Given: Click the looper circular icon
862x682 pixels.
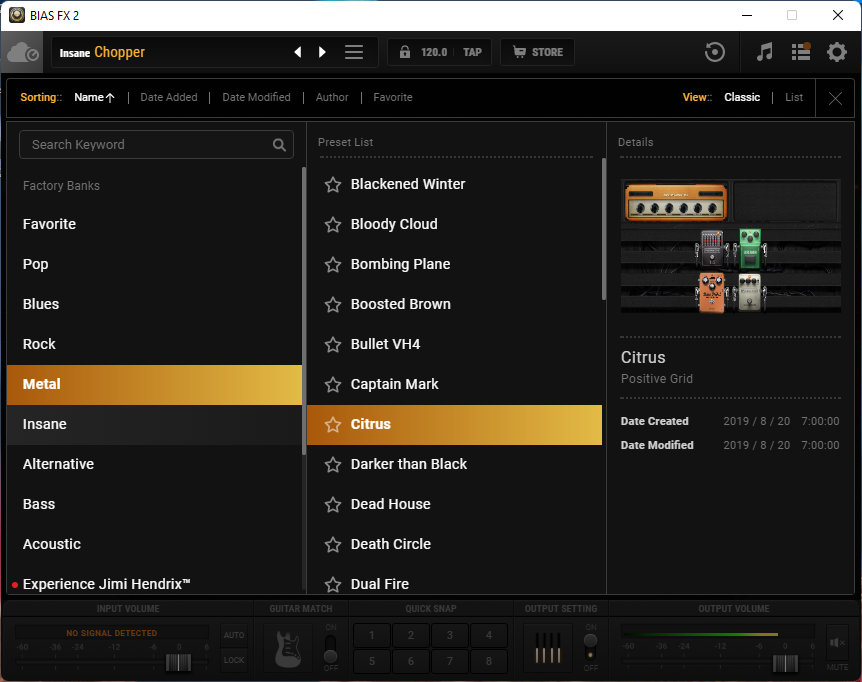Looking at the screenshot, I should [715, 52].
